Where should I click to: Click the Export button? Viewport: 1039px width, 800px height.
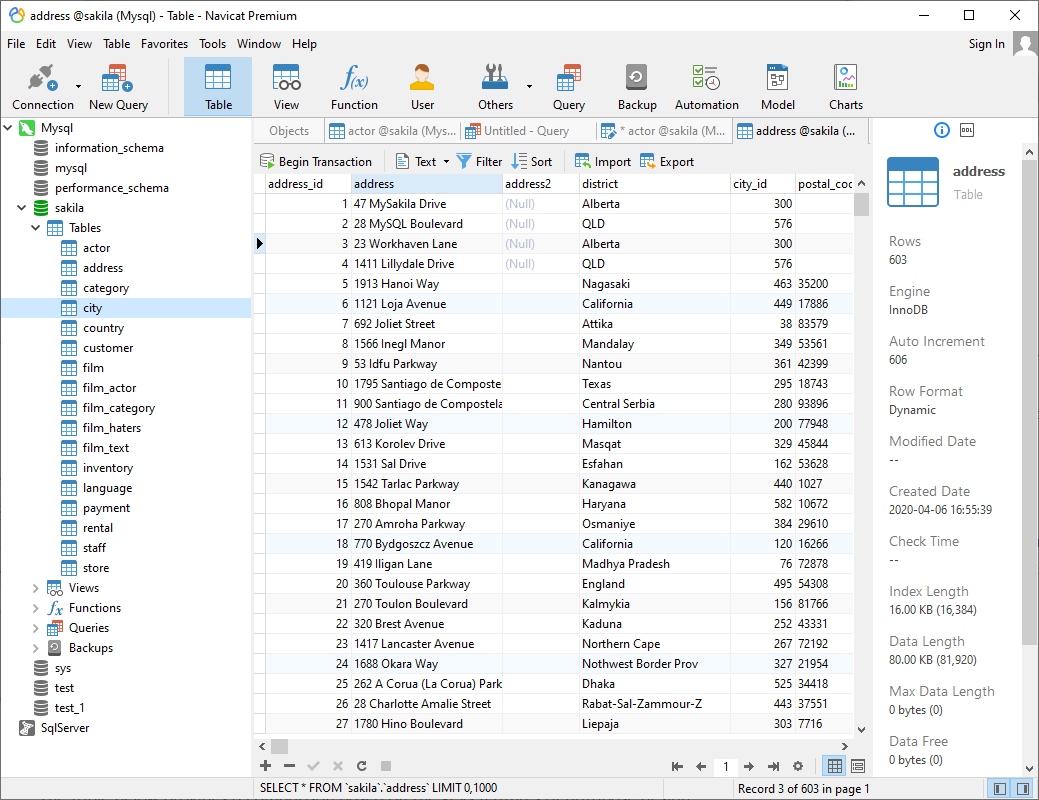667,162
